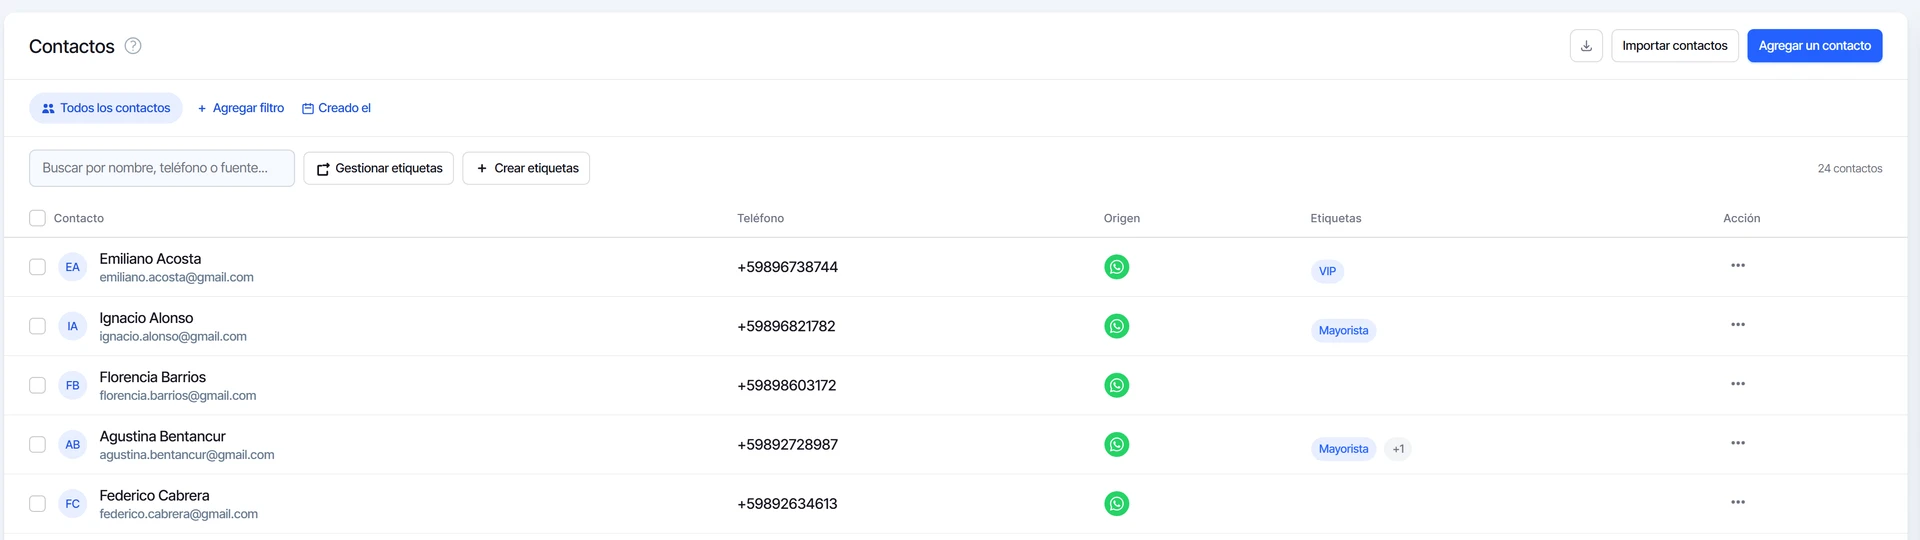The image size is (1920, 540).
Task: Click the Mayorista tag on Agustina Bentancur
Action: click(x=1343, y=449)
